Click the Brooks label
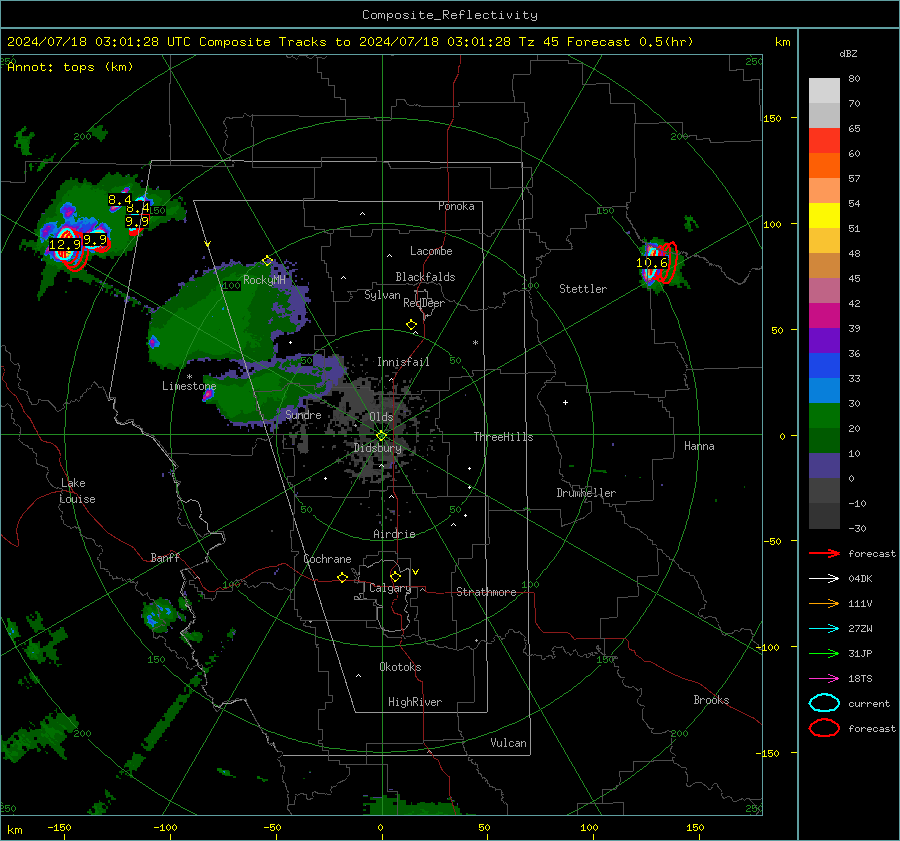900x841 pixels. (711, 700)
